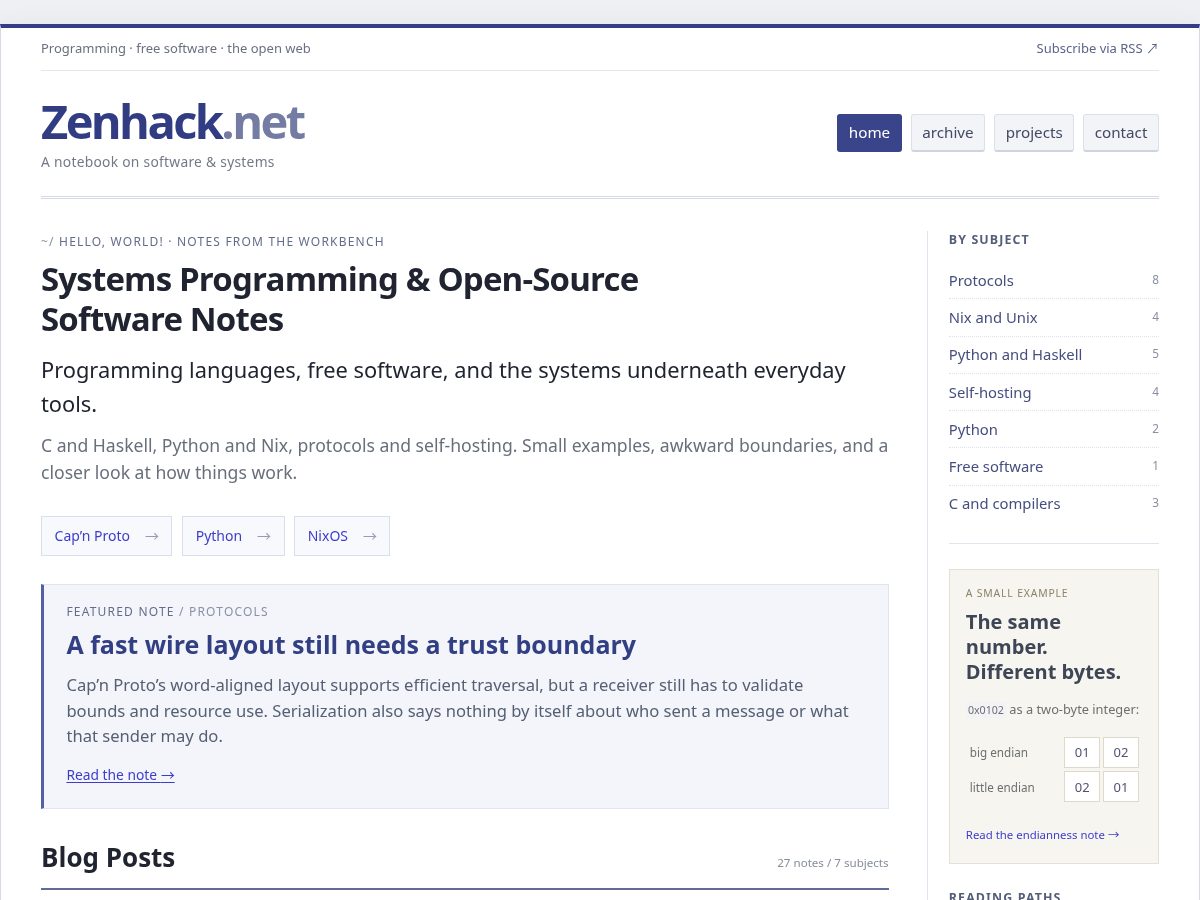Click Read the note link
1200x900 pixels.
click(120, 775)
